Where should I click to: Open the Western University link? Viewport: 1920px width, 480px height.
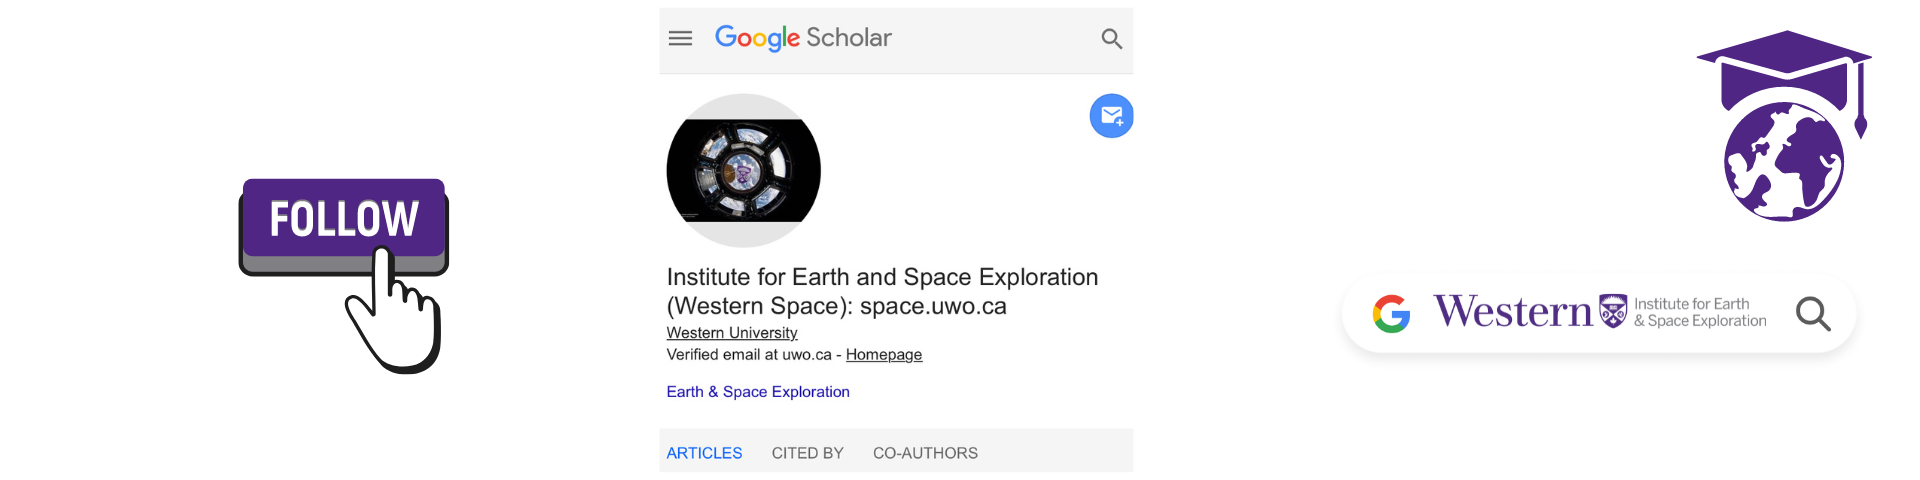(732, 333)
